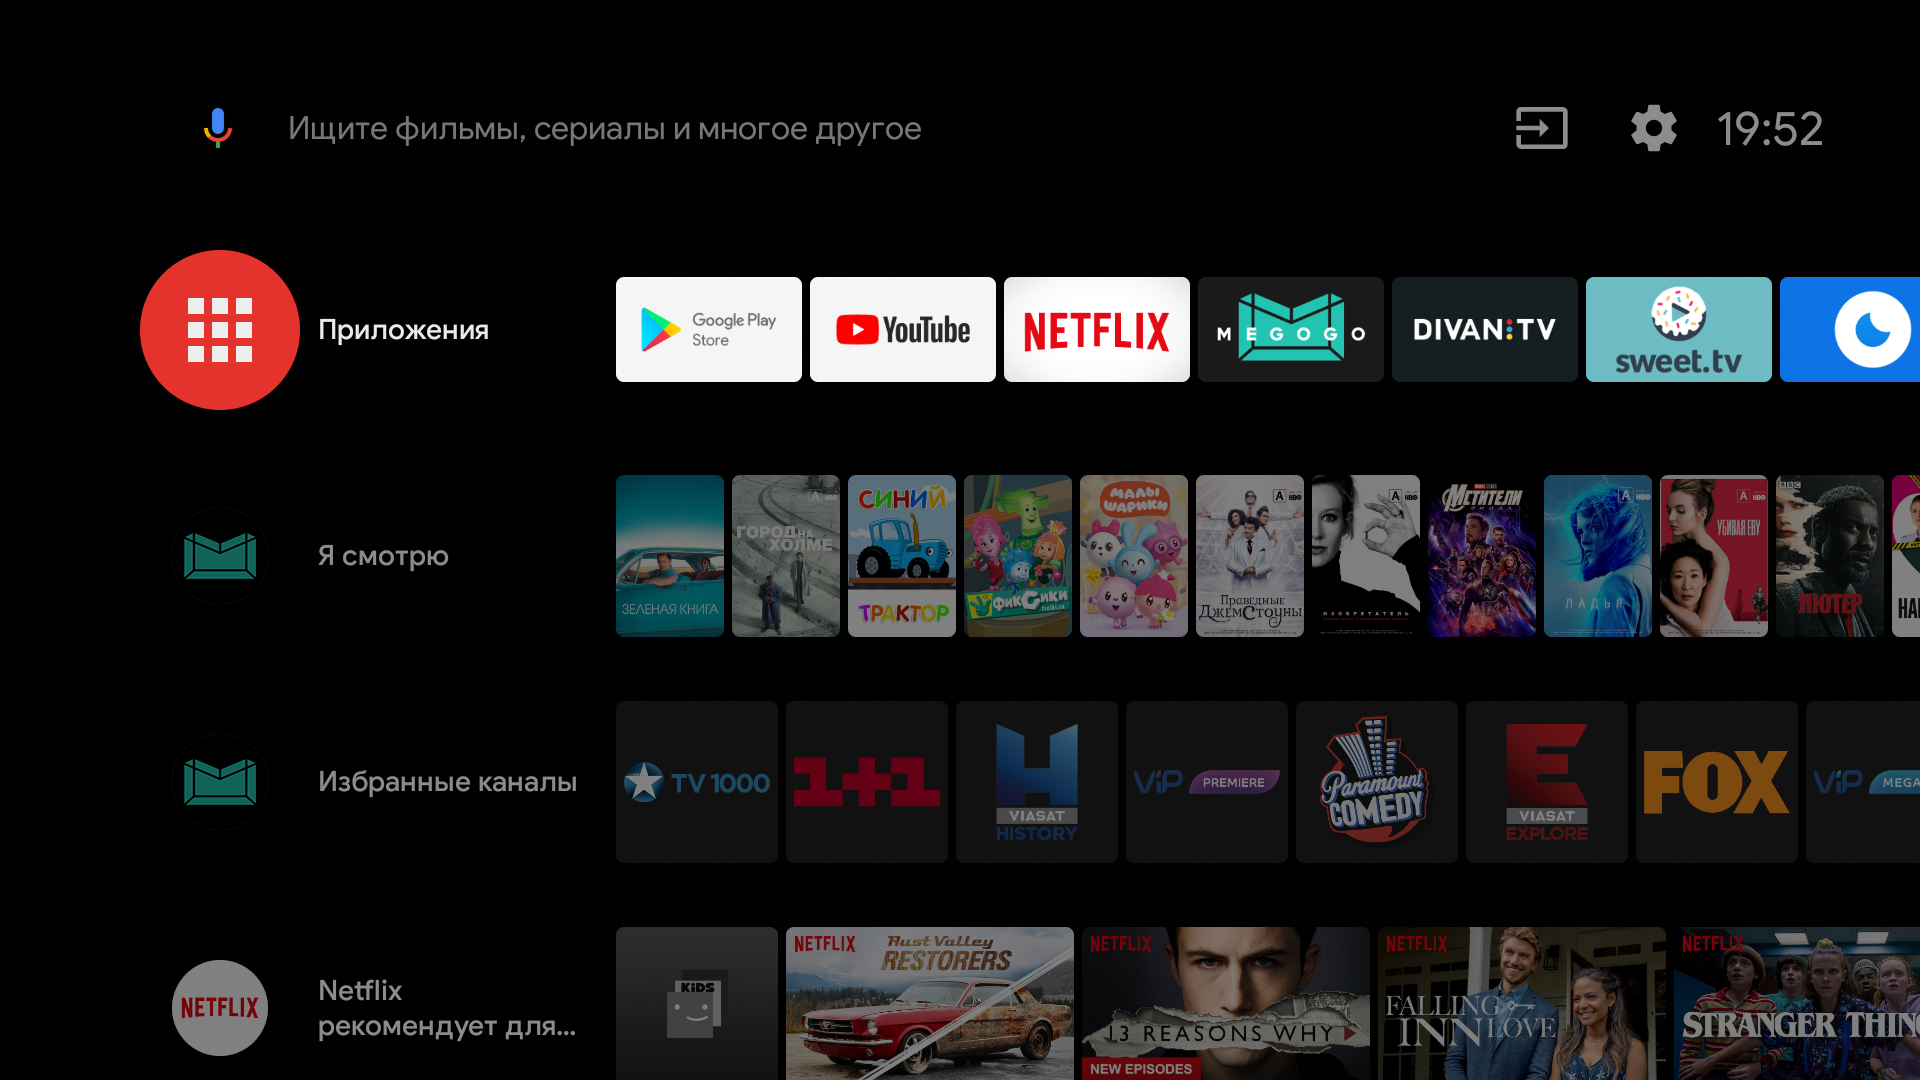Screen dimensions: 1920x1080
Task: Open the Netflix Kids tile
Action: 697,1004
